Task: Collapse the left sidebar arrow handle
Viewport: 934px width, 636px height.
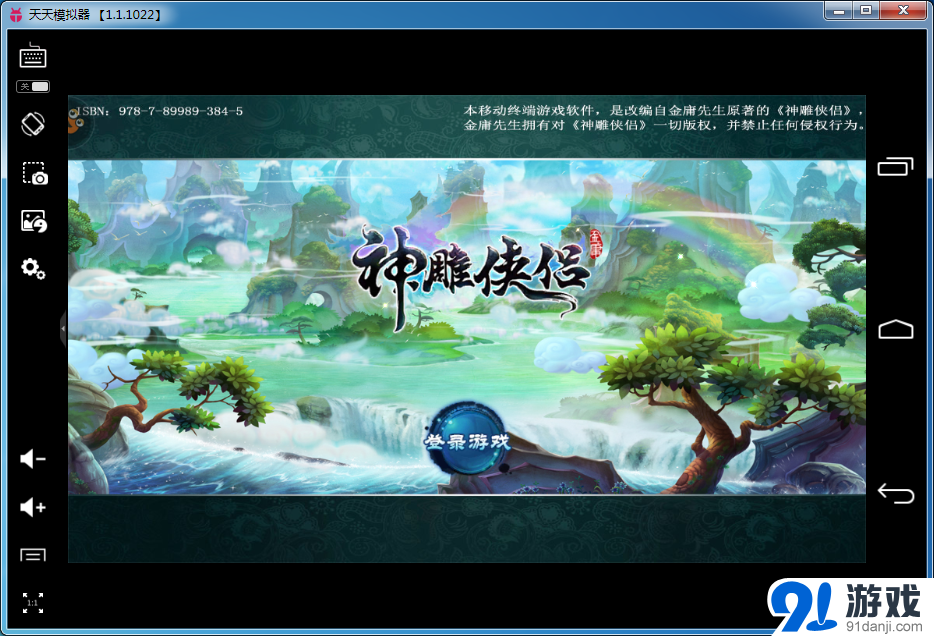Action: 63,328
